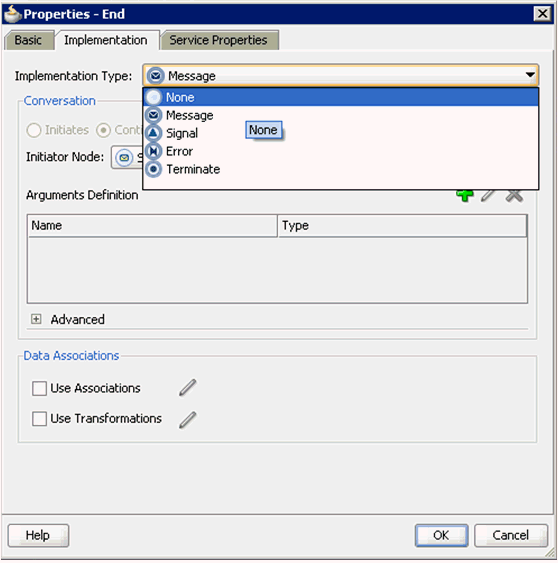Image resolution: width=558 pixels, height=563 pixels.
Task: Click the OK button
Action: (x=441, y=535)
